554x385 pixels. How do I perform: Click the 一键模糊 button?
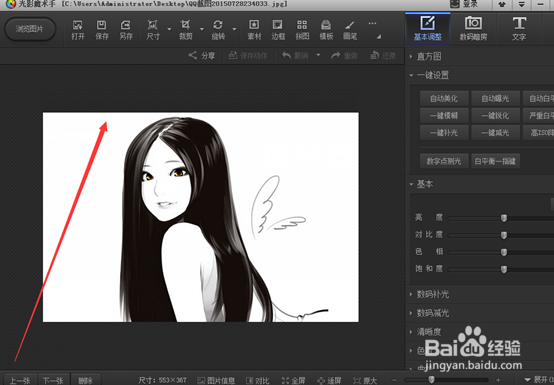[x=444, y=116]
